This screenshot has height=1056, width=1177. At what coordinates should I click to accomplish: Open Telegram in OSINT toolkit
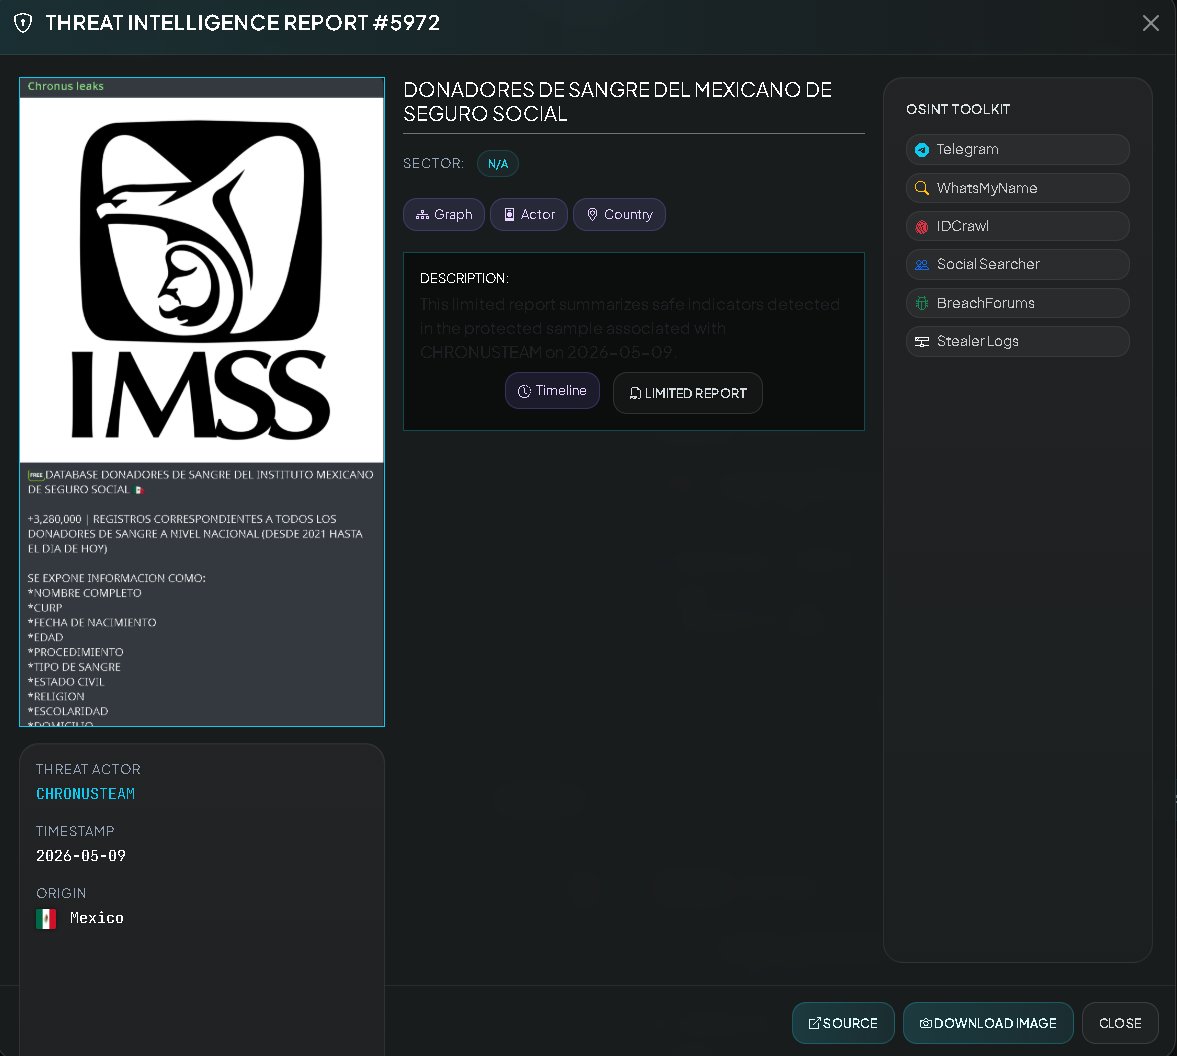click(1017, 149)
